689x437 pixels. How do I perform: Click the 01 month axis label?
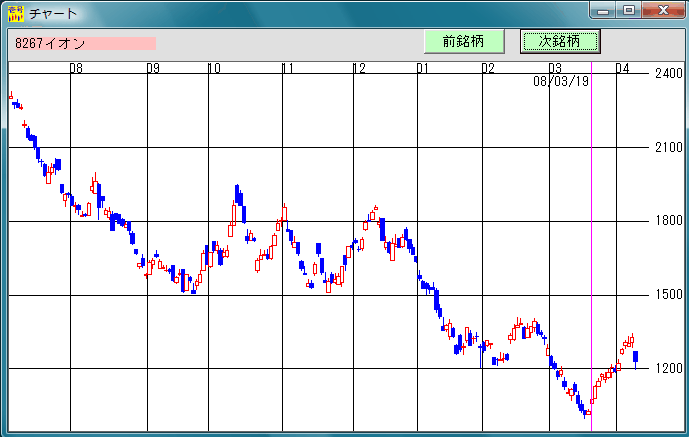click(x=423, y=68)
